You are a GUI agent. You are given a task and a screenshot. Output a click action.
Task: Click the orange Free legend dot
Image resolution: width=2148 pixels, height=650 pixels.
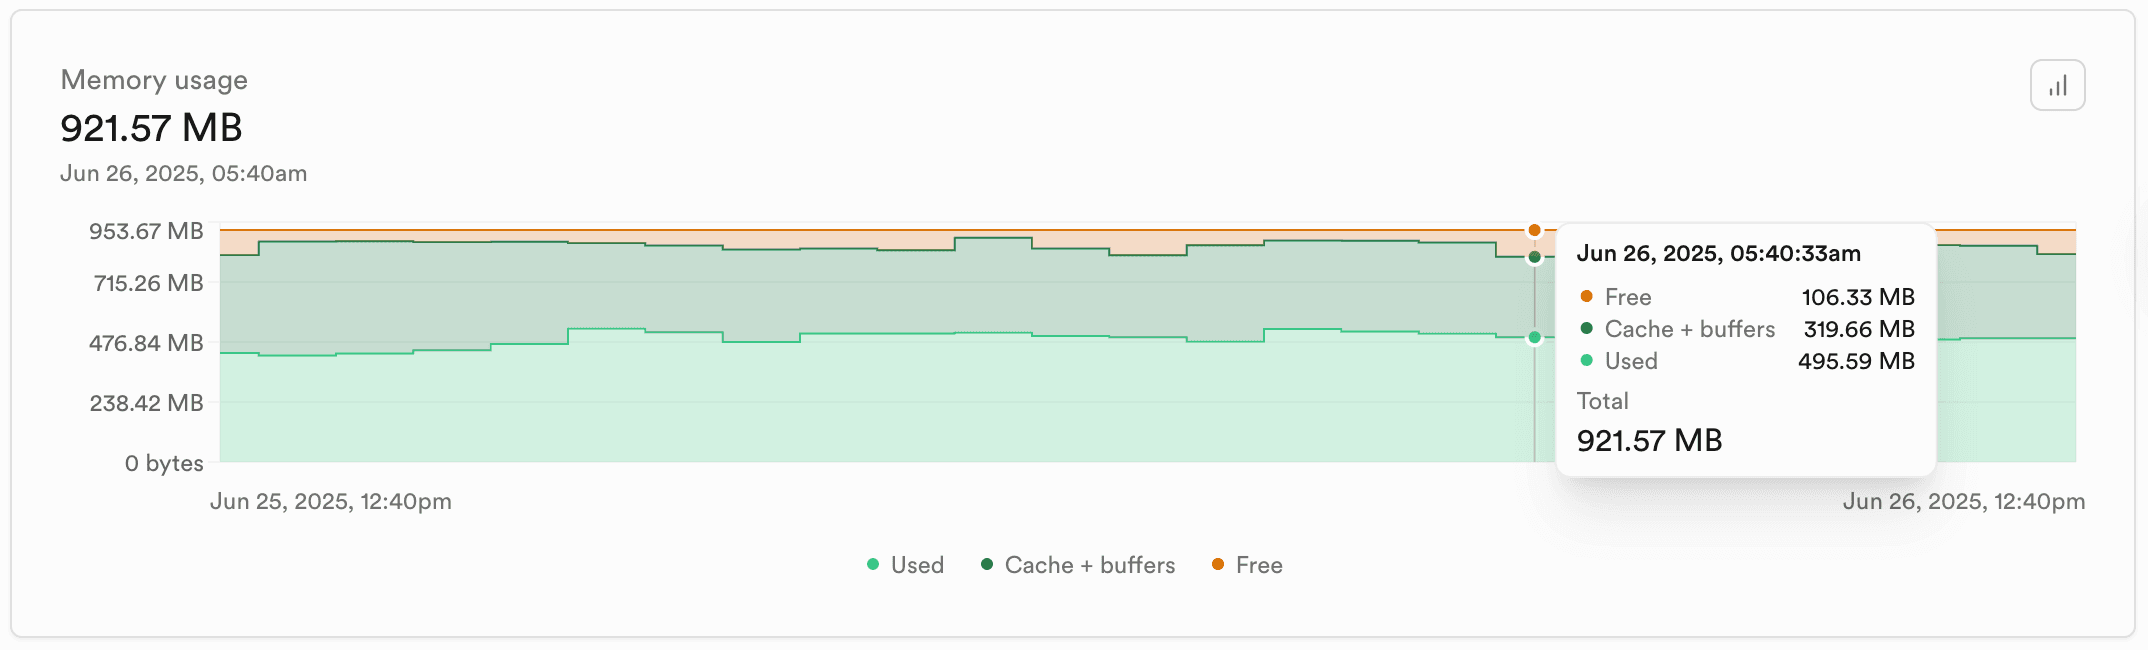[x=1217, y=565]
